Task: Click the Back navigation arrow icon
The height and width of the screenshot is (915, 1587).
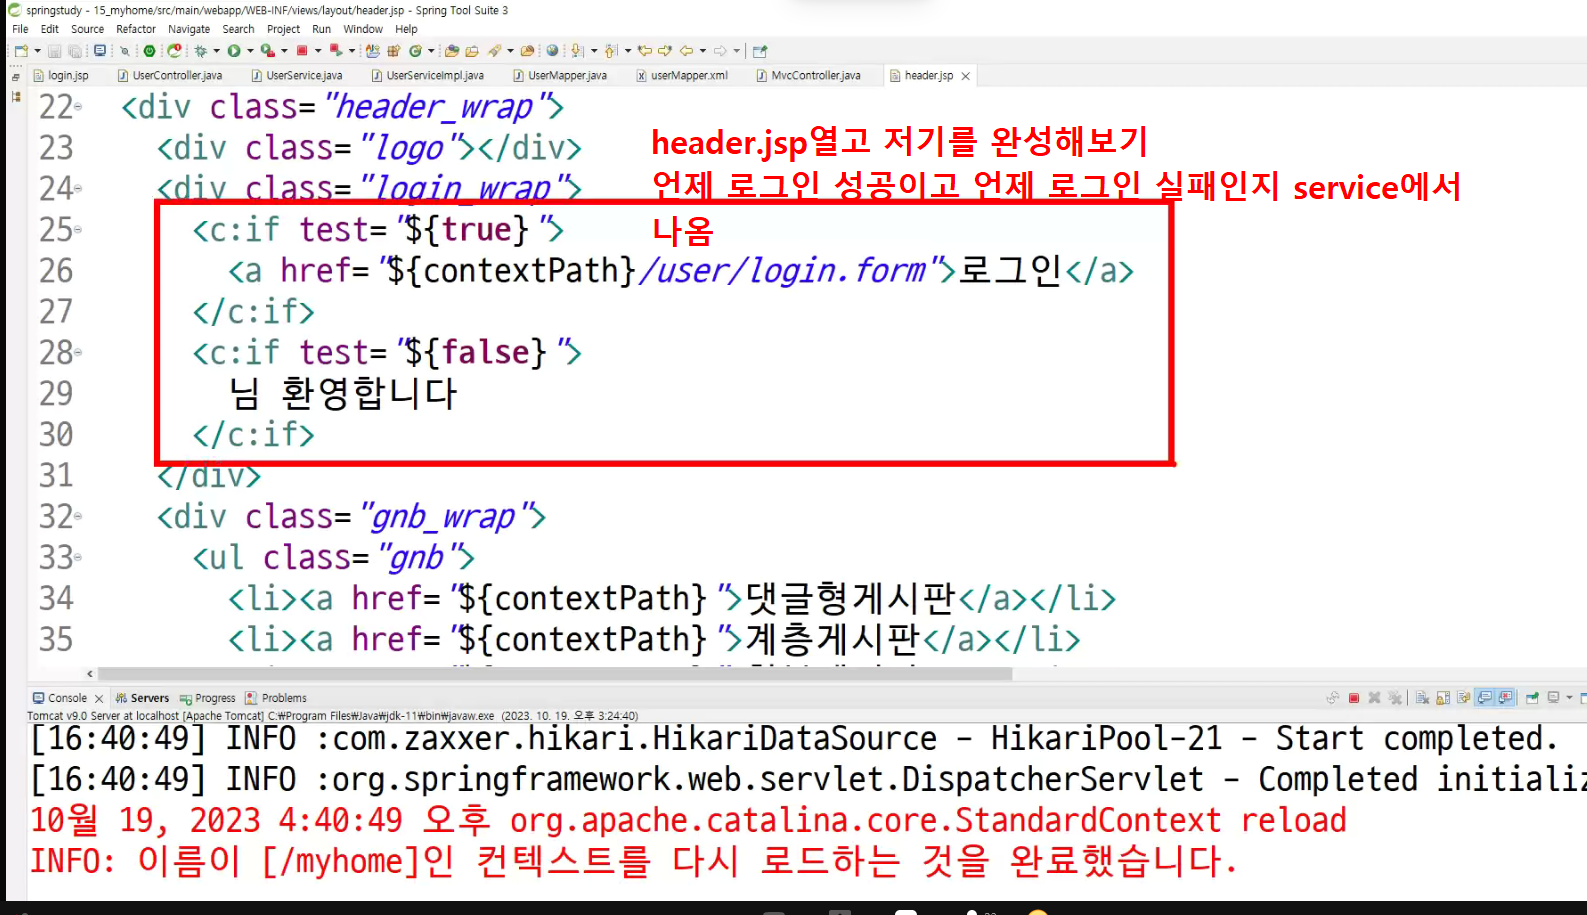Action: (686, 51)
